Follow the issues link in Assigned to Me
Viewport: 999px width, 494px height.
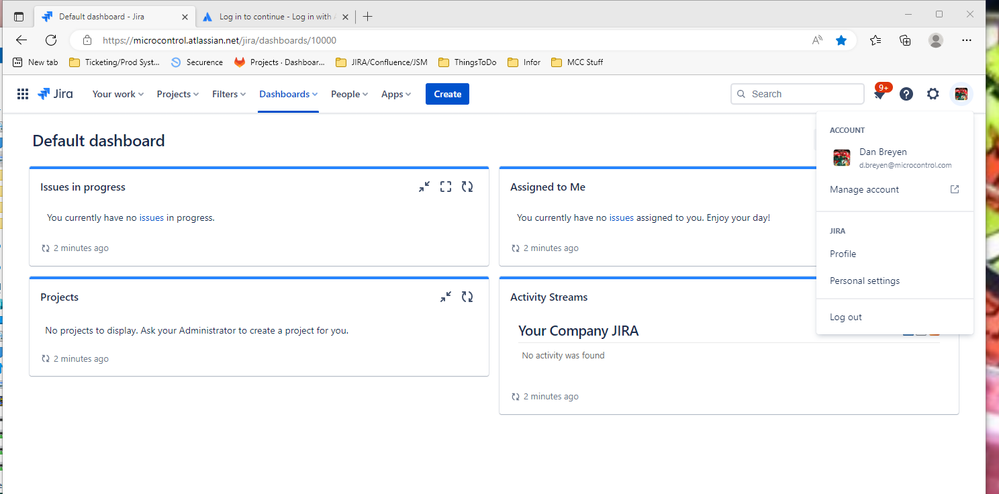click(621, 217)
